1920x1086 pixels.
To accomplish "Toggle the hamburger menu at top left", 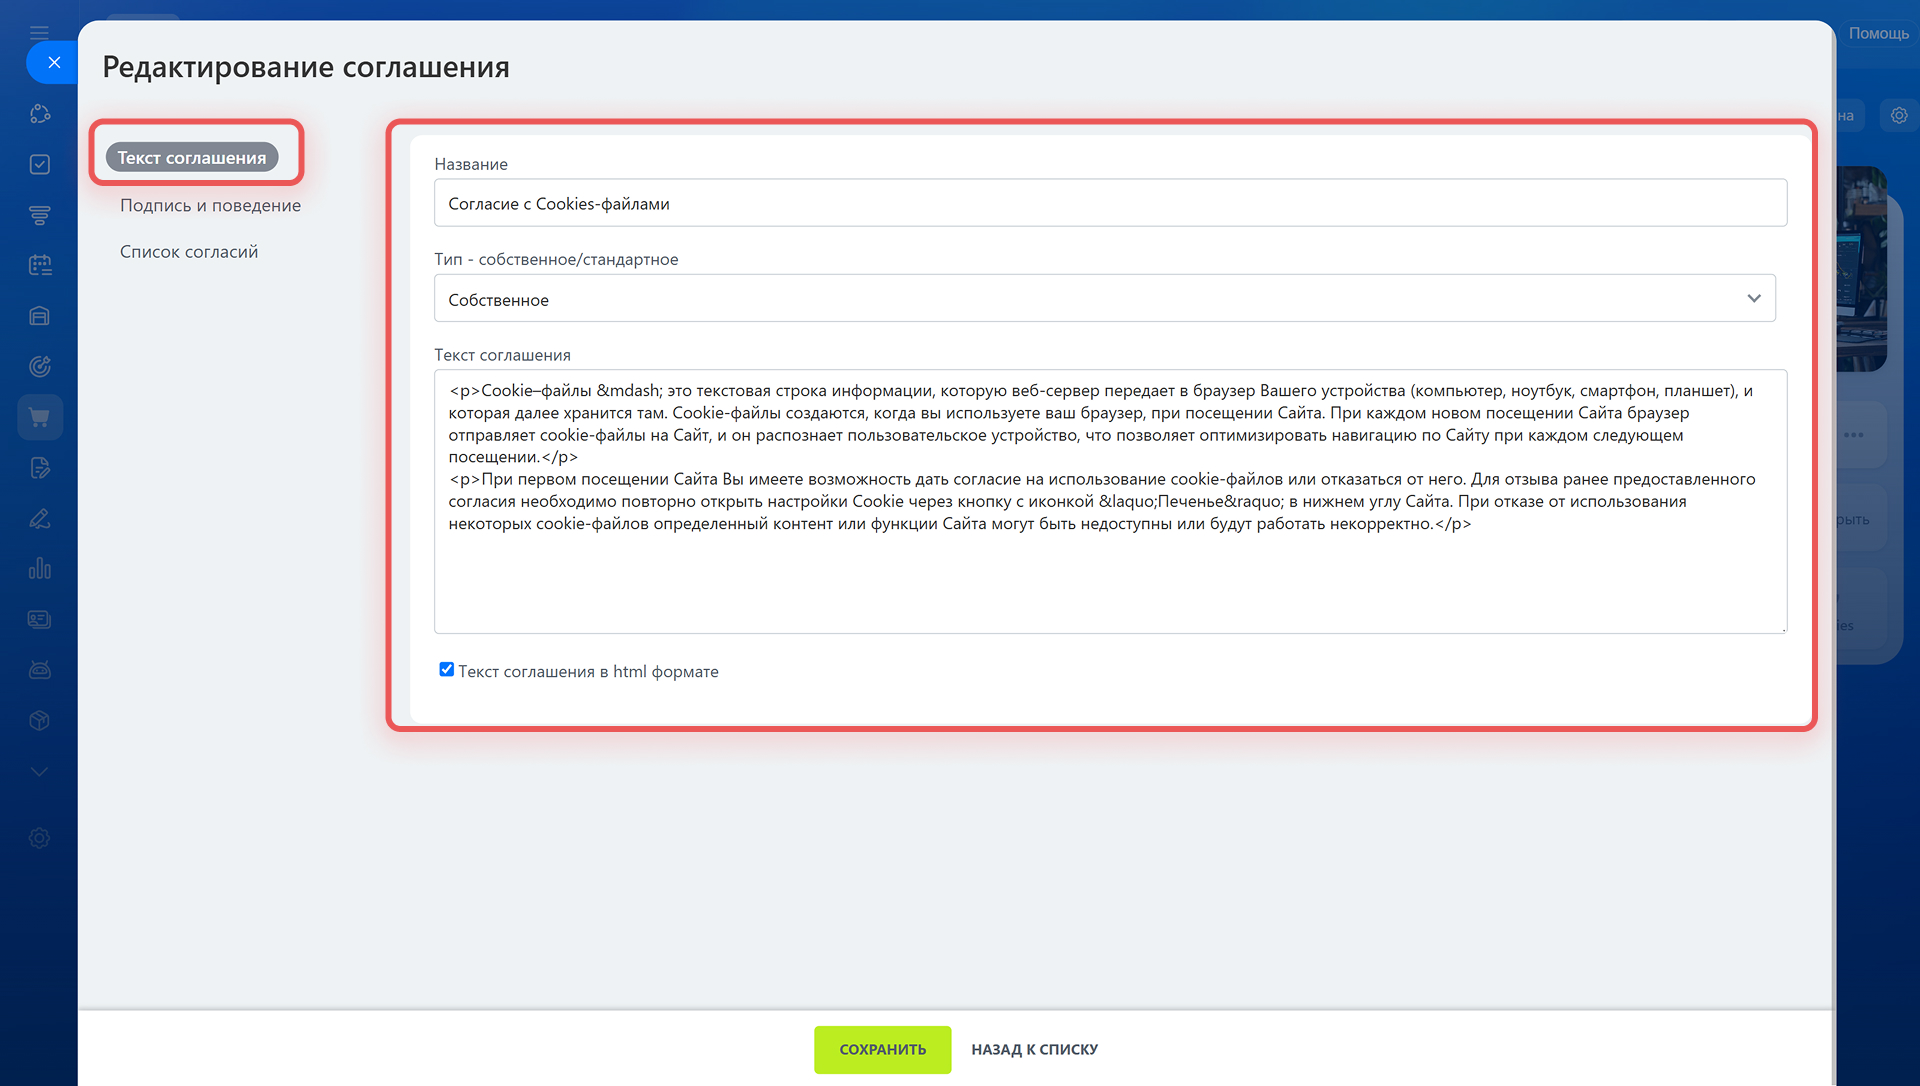I will pos(40,33).
